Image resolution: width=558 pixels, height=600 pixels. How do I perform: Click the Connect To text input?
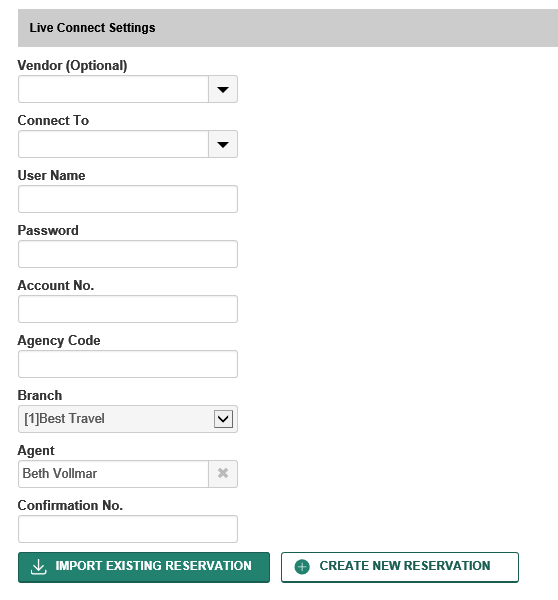(113, 144)
